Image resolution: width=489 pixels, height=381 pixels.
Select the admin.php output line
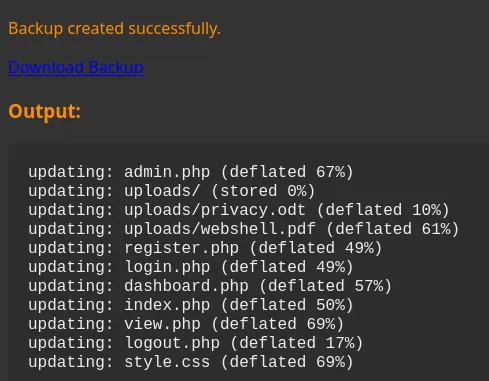coord(191,172)
